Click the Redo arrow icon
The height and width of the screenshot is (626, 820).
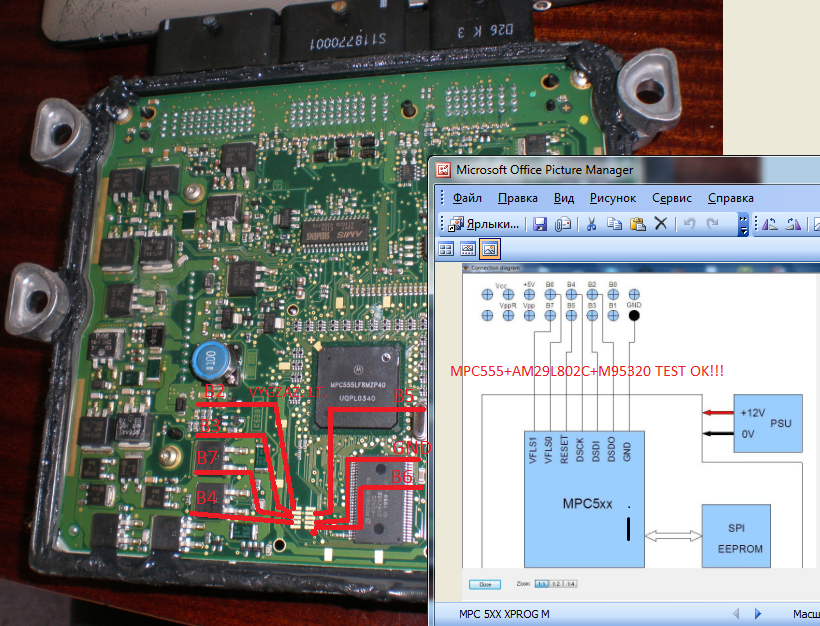click(712, 224)
